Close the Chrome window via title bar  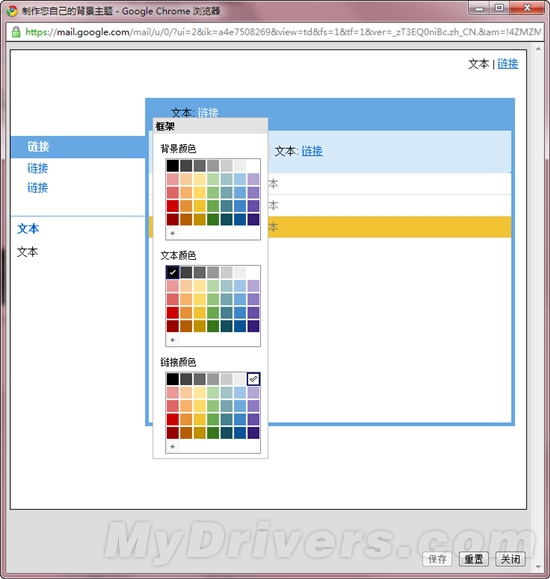(527, 8)
